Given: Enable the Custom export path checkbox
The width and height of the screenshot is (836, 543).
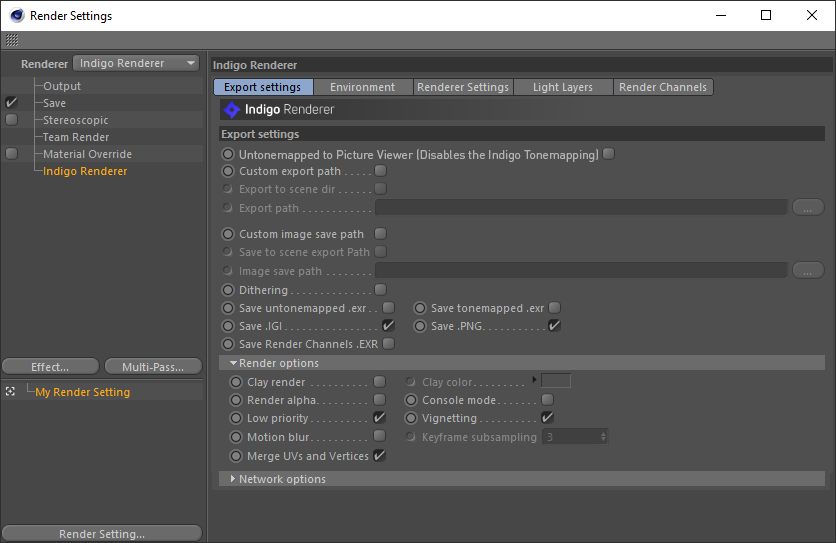Looking at the screenshot, I should (x=380, y=171).
